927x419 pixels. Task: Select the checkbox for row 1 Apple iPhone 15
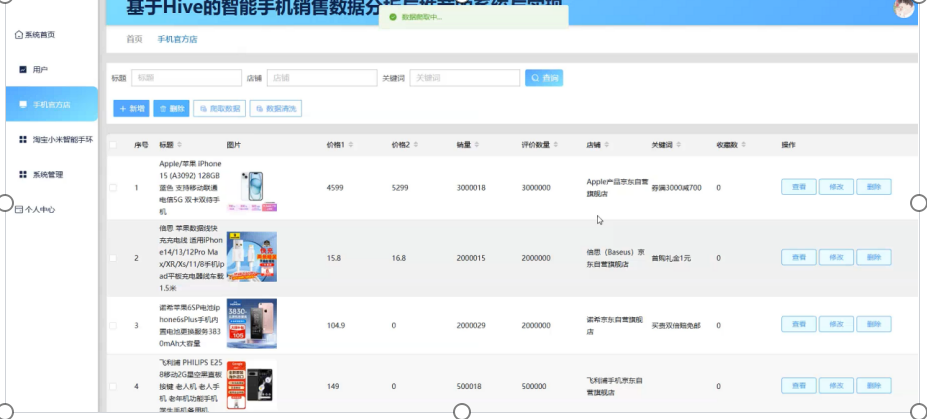113,188
